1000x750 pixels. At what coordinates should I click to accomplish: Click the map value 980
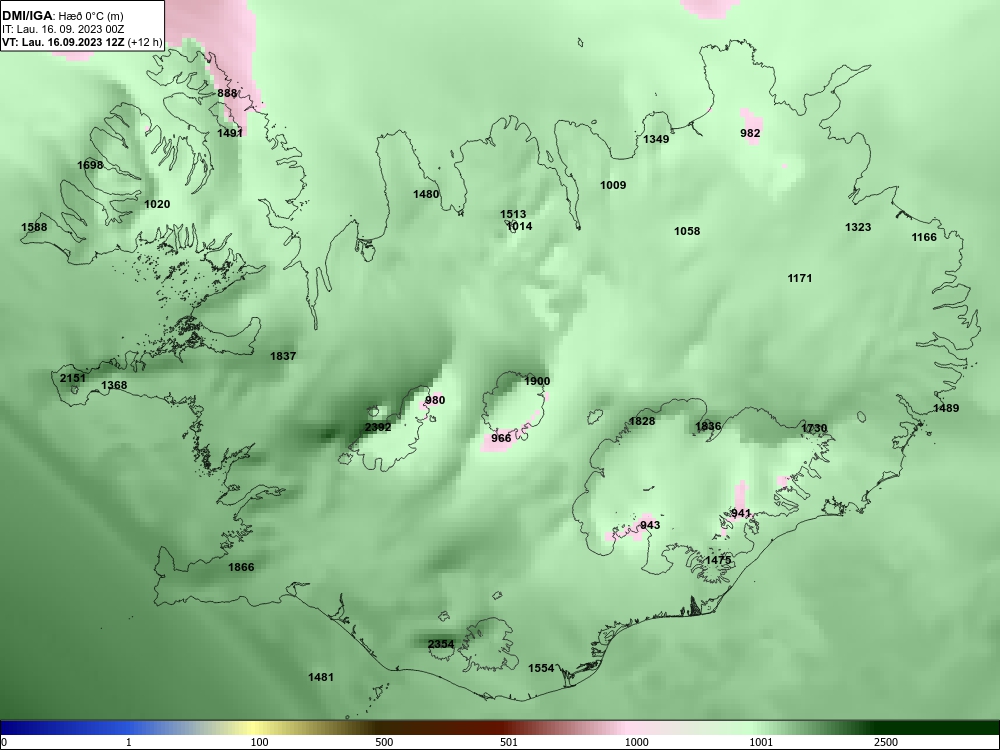tap(435, 401)
